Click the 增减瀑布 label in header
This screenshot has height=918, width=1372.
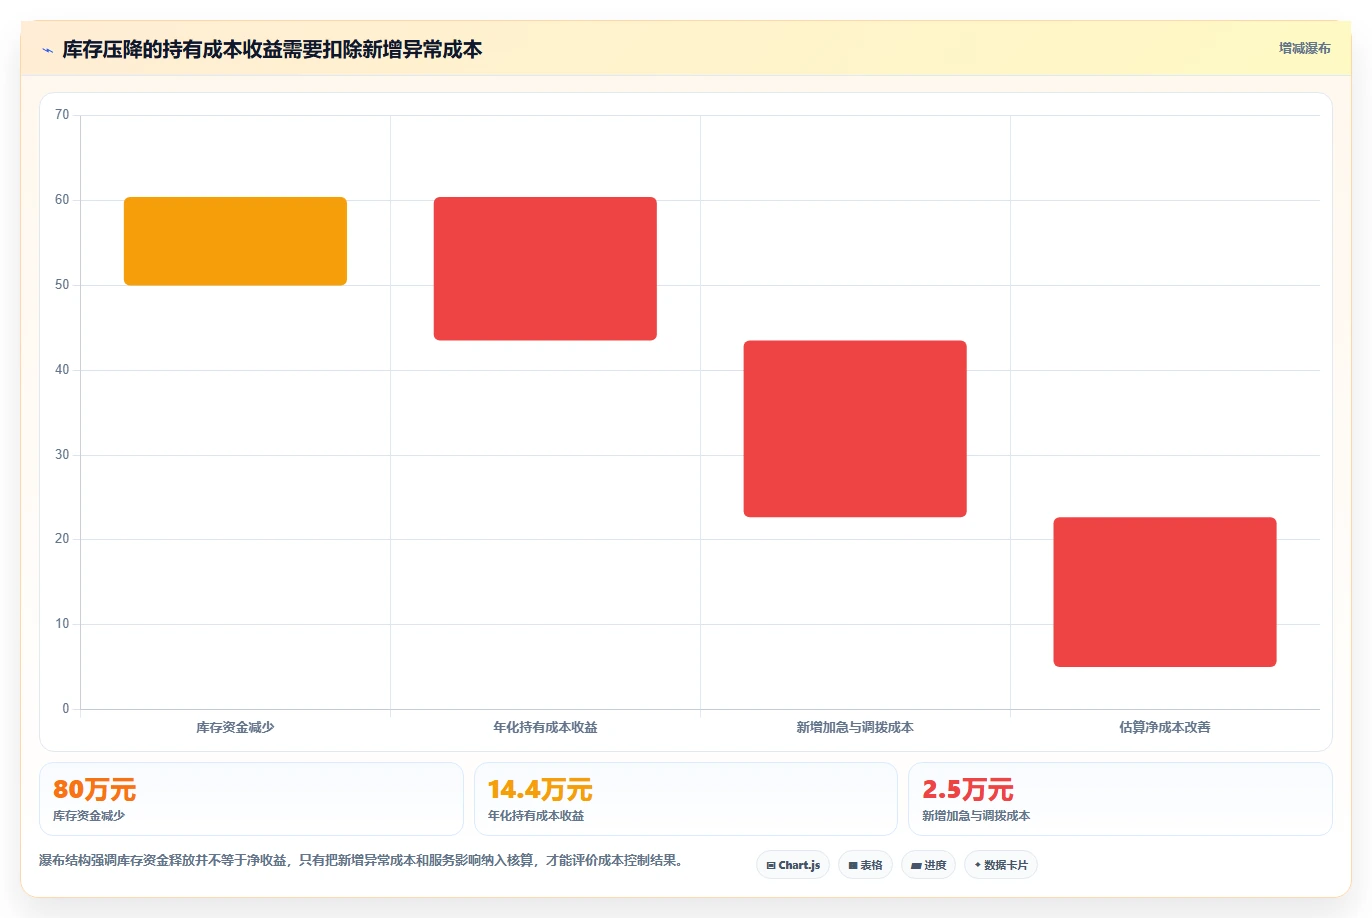(1304, 48)
